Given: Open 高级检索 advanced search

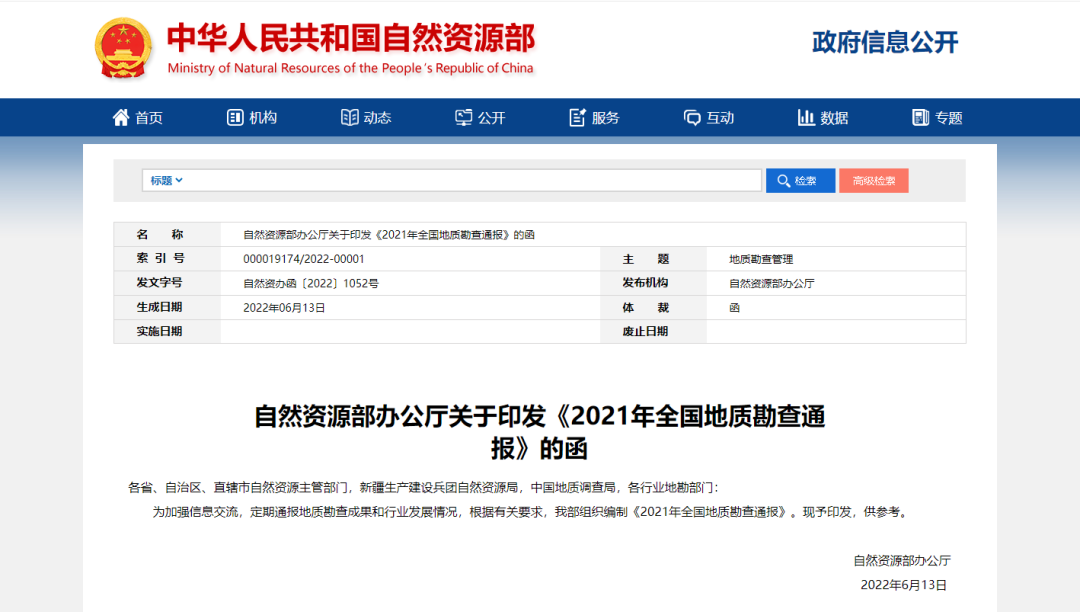Looking at the screenshot, I should tap(873, 181).
